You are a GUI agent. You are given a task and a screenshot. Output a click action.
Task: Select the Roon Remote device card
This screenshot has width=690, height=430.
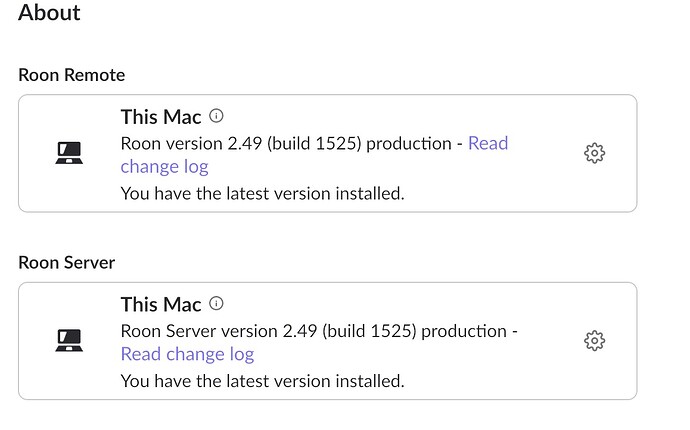[x=328, y=153]
